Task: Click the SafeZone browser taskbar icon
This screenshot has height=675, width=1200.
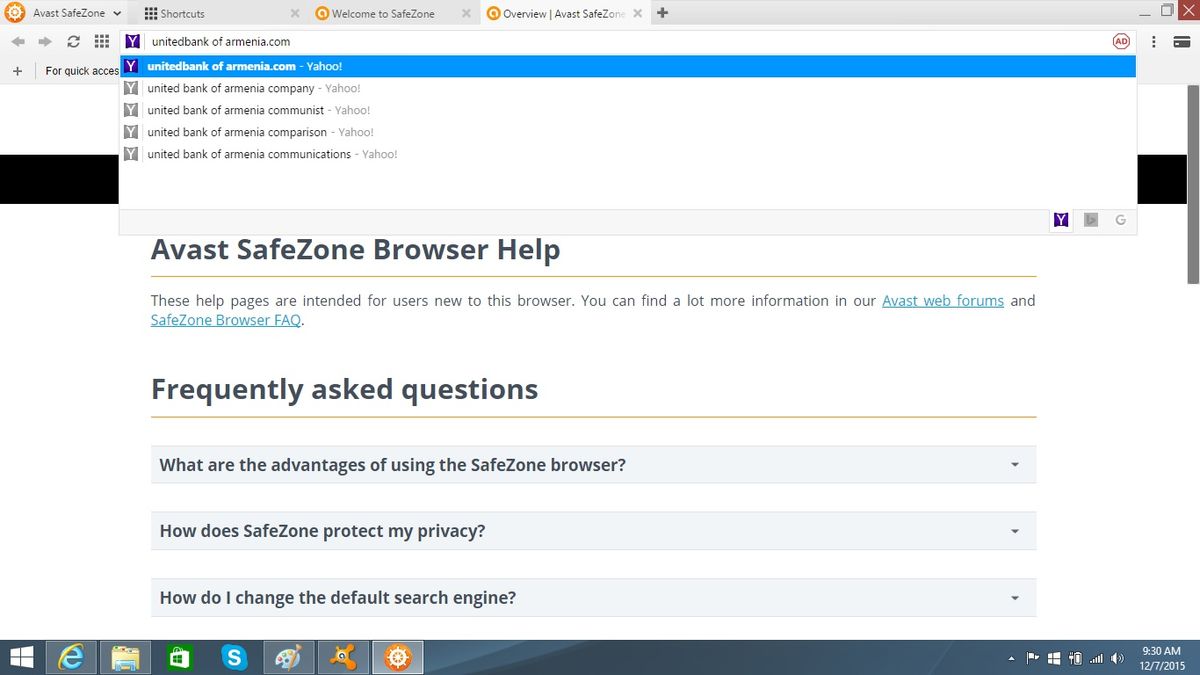Action: (398, 657)
